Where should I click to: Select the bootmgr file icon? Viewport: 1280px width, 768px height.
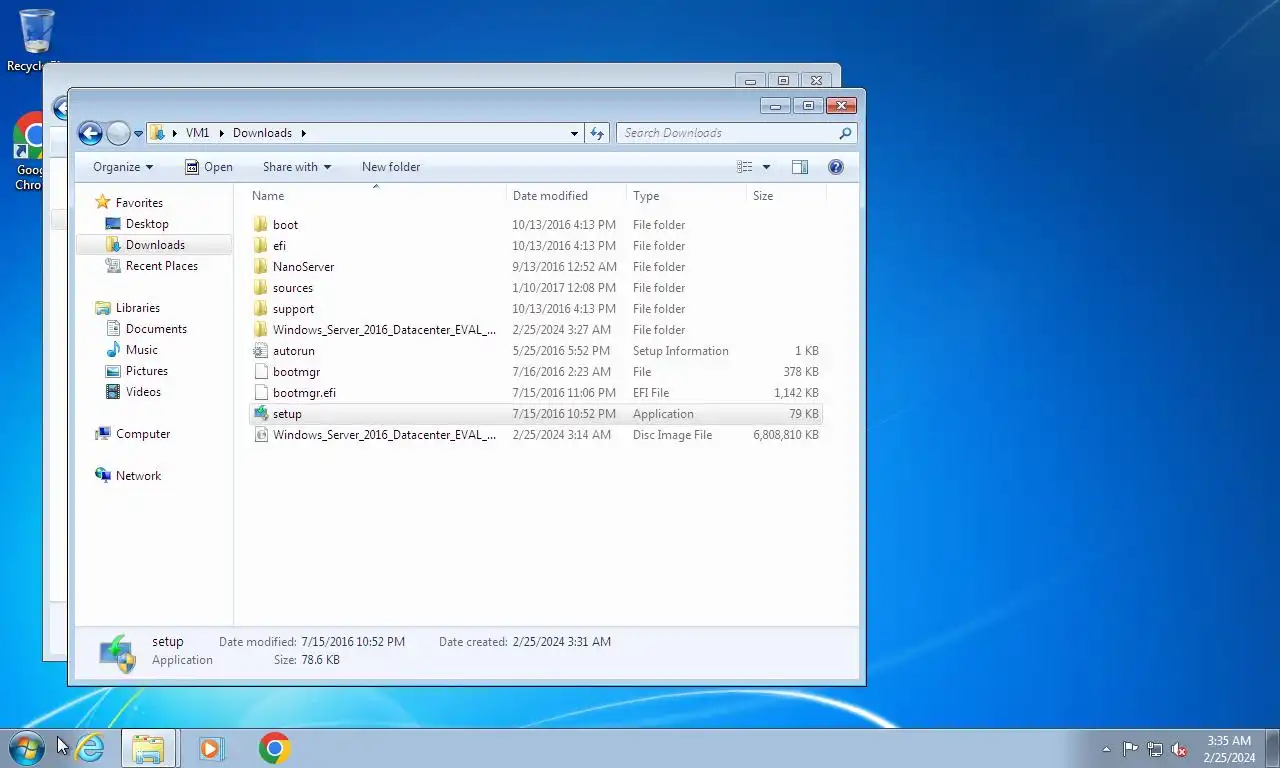(261, 372)
